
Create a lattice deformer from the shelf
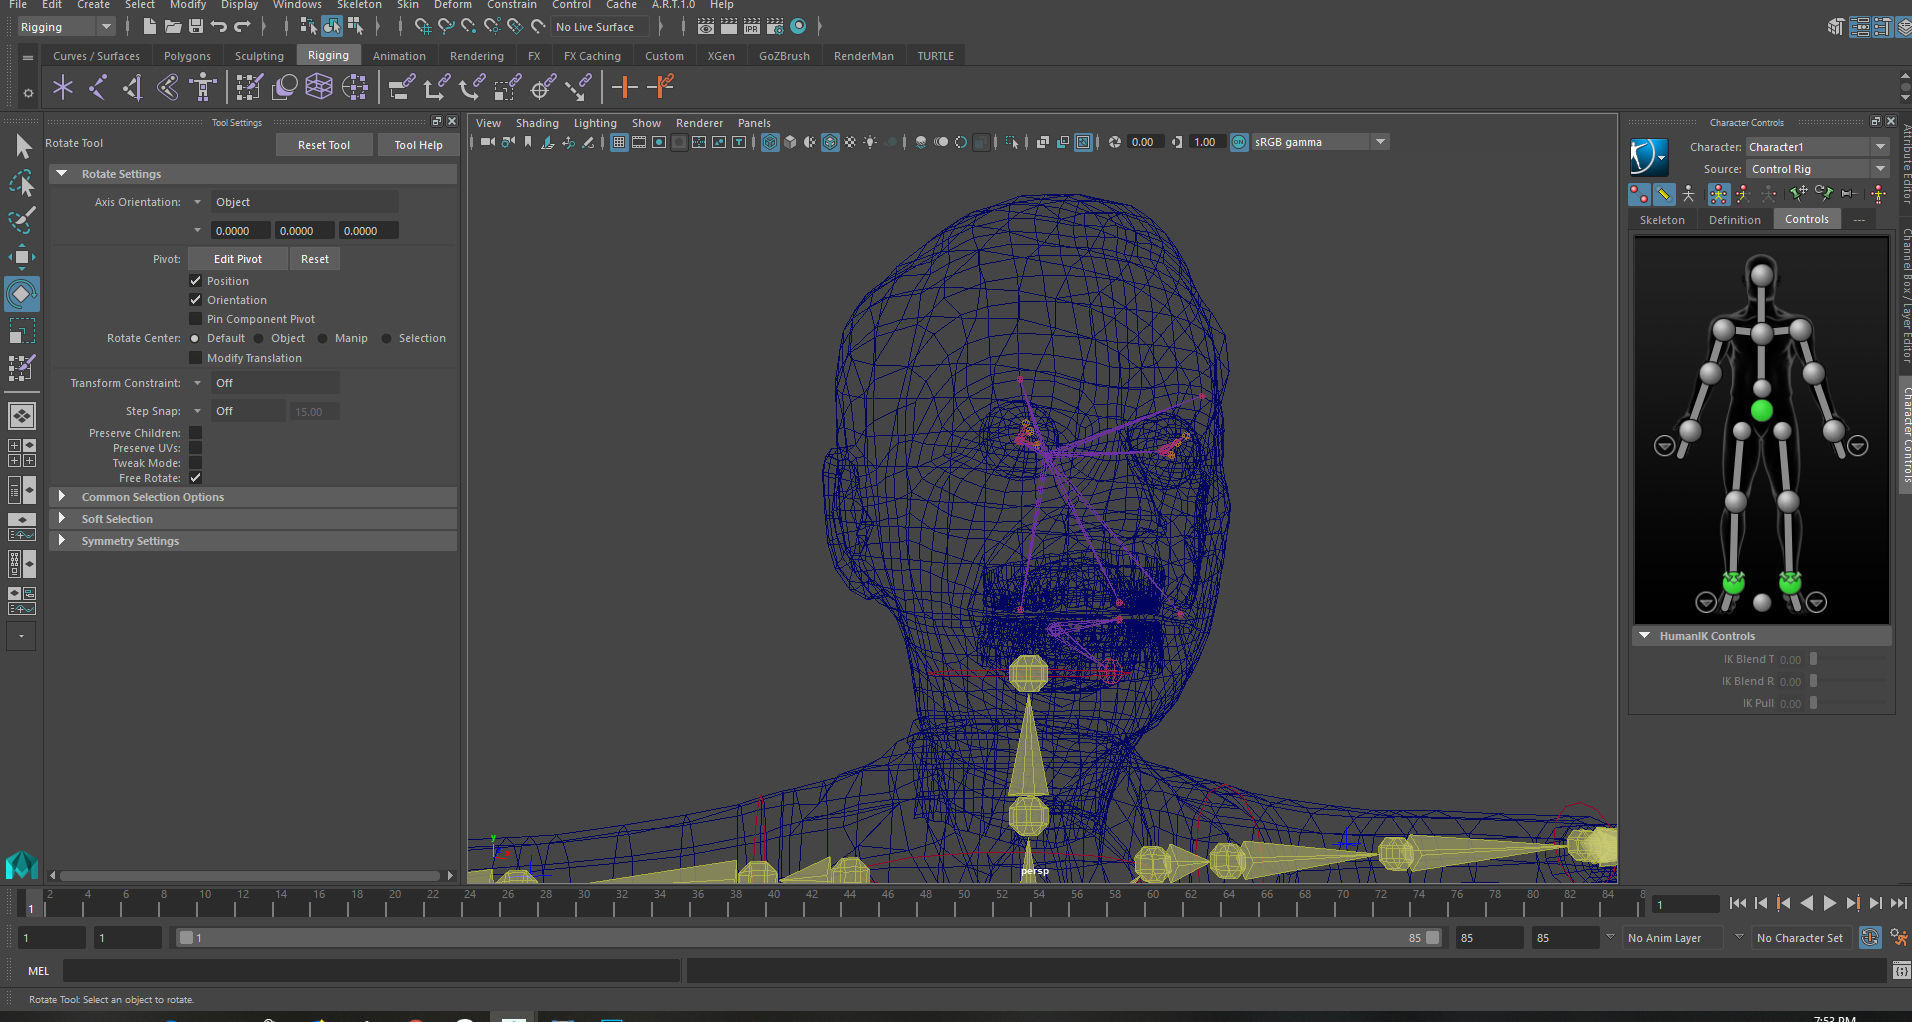pyautogui.click(x=319, y=88)
